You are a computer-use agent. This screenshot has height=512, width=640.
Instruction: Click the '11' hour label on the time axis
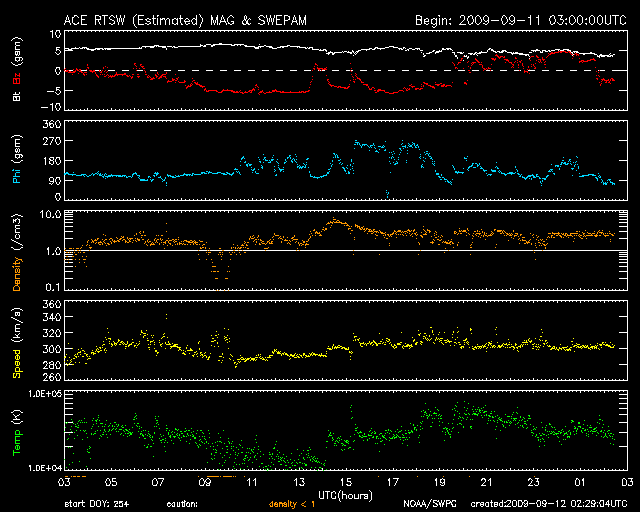point(252,482)
